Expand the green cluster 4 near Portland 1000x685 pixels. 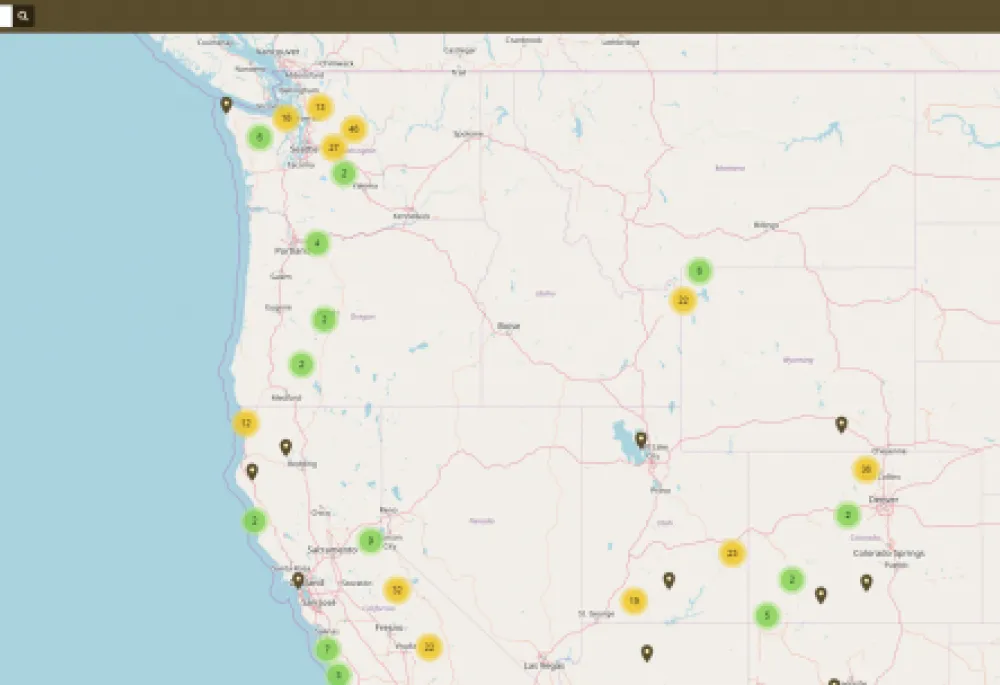(x=317, y=243)
